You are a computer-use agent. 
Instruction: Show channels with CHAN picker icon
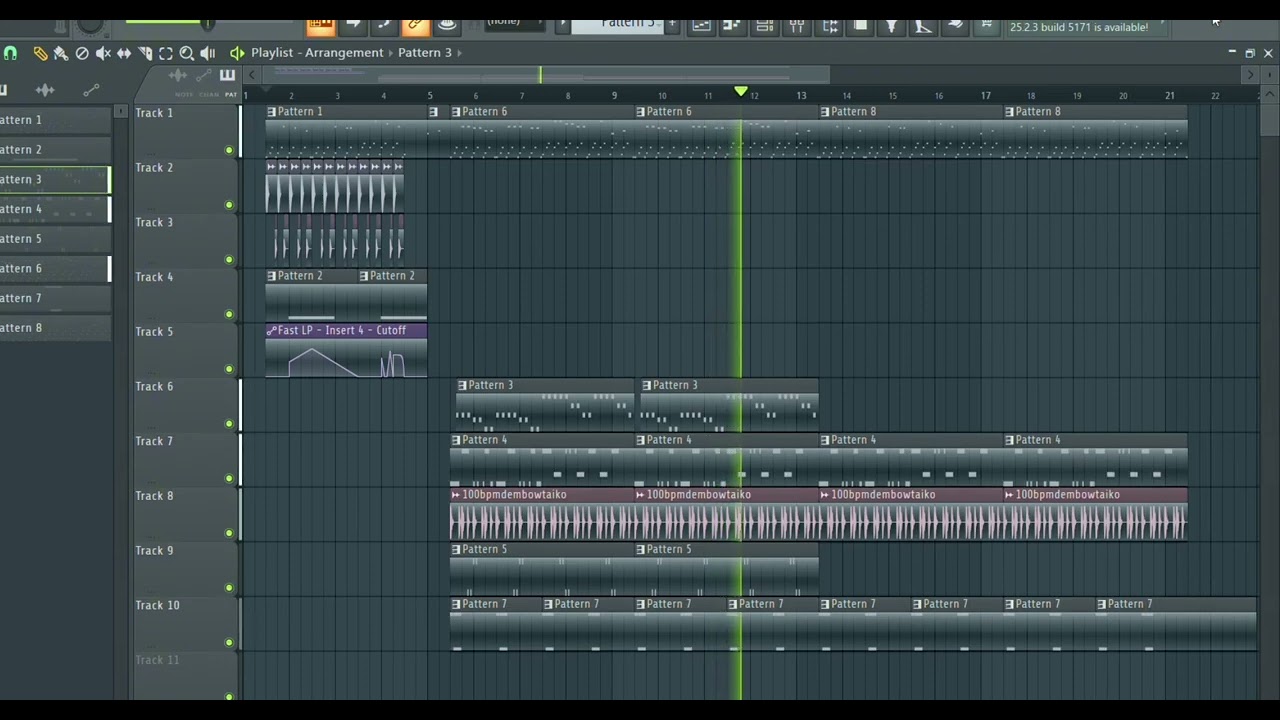209,94
